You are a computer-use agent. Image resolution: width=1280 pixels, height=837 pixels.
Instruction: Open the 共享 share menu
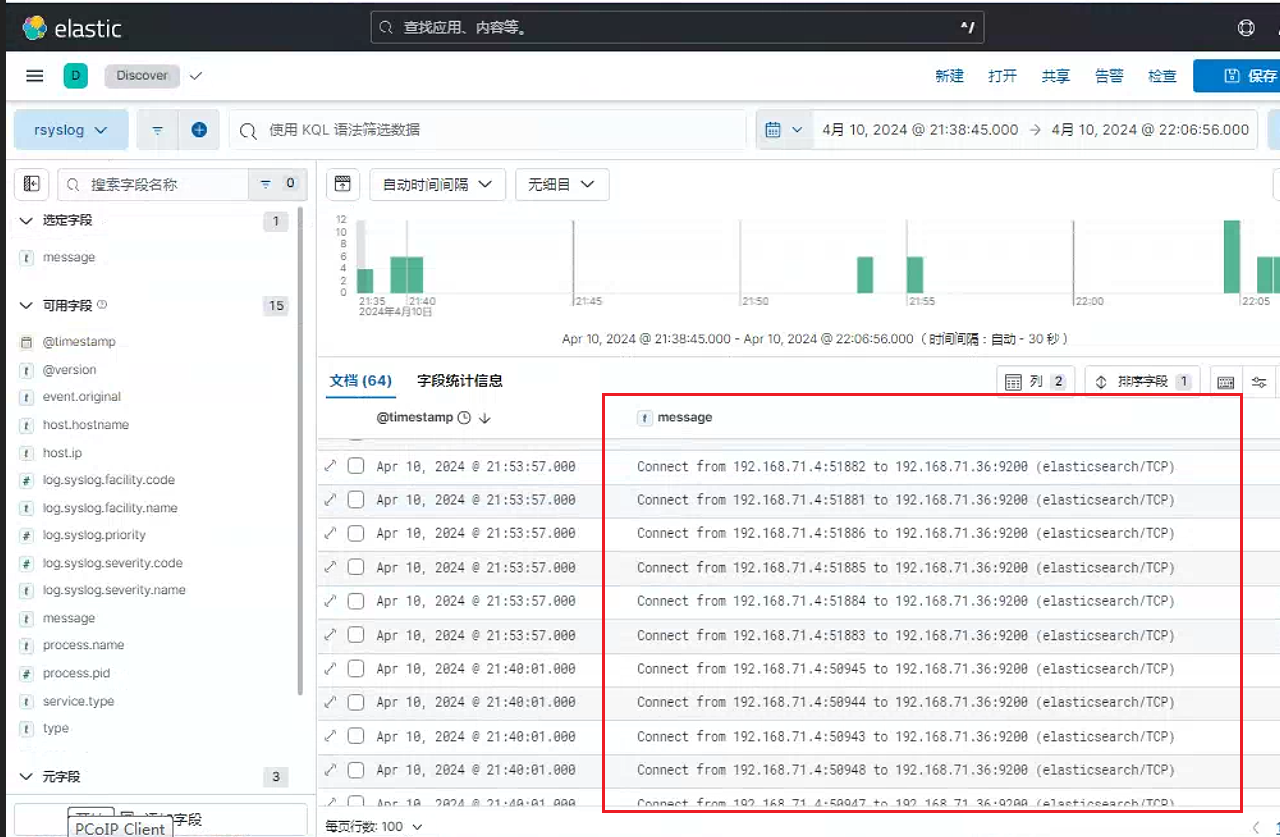coord(1056,76)
